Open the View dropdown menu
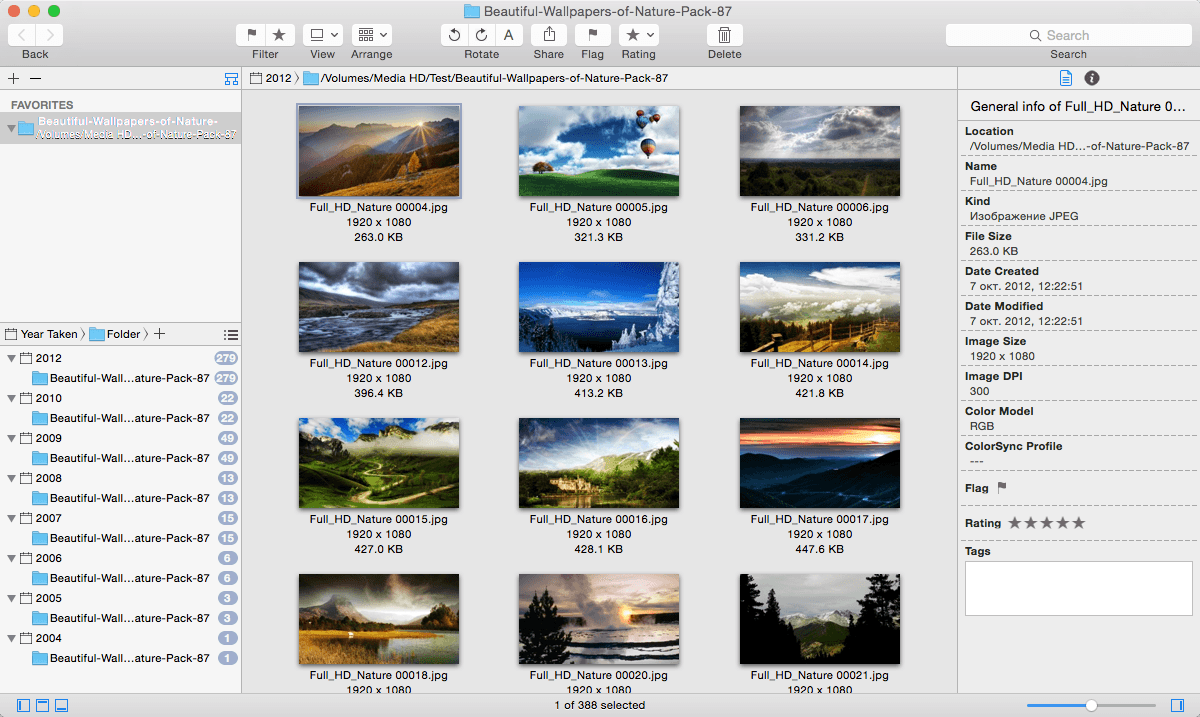The height and width of the screenshot is (717, 1200). click(x=323, y=35)
